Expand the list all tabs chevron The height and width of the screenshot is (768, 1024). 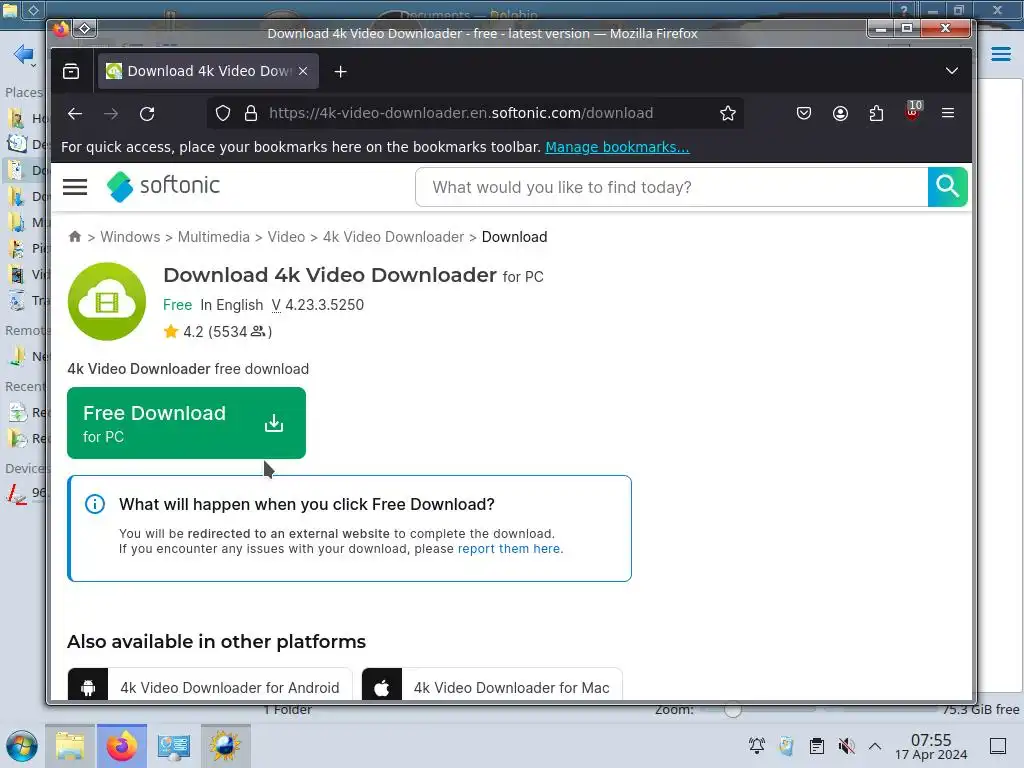coord(952,71)
